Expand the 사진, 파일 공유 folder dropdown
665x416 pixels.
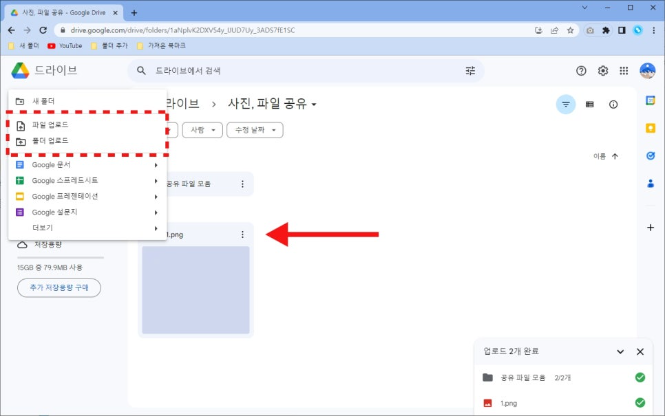(314, 105)
